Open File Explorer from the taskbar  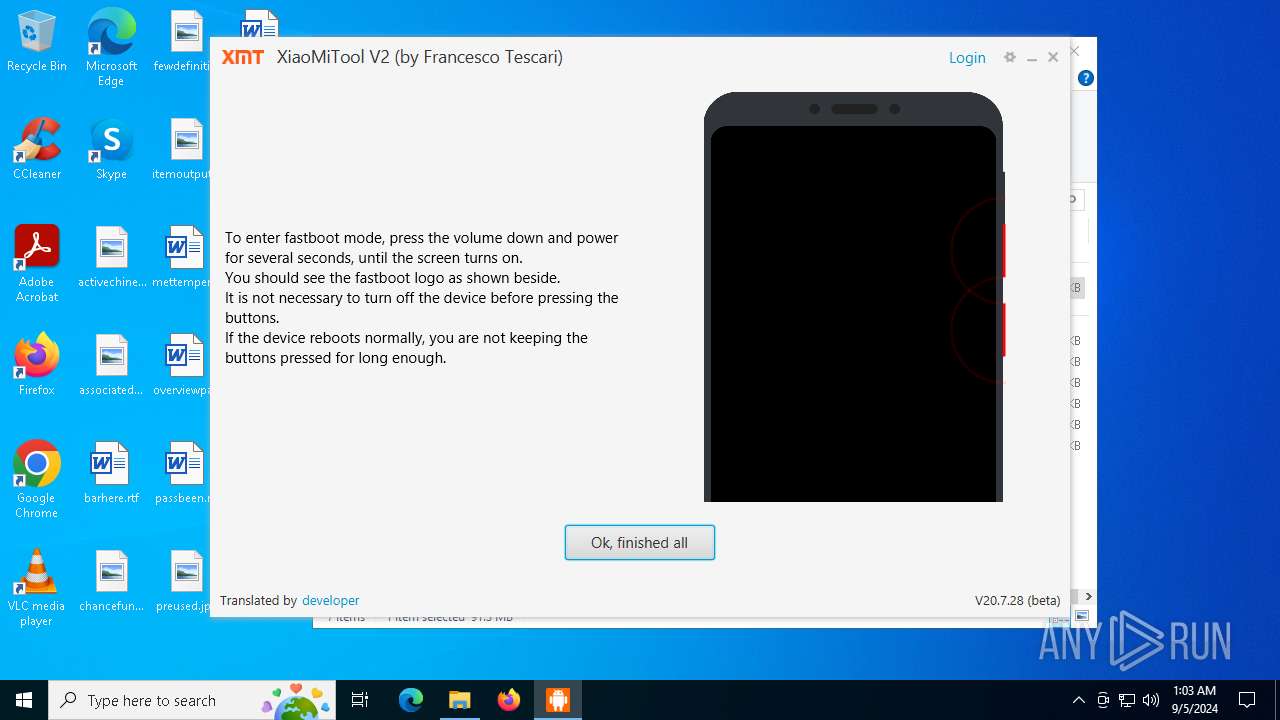[460, 700]
